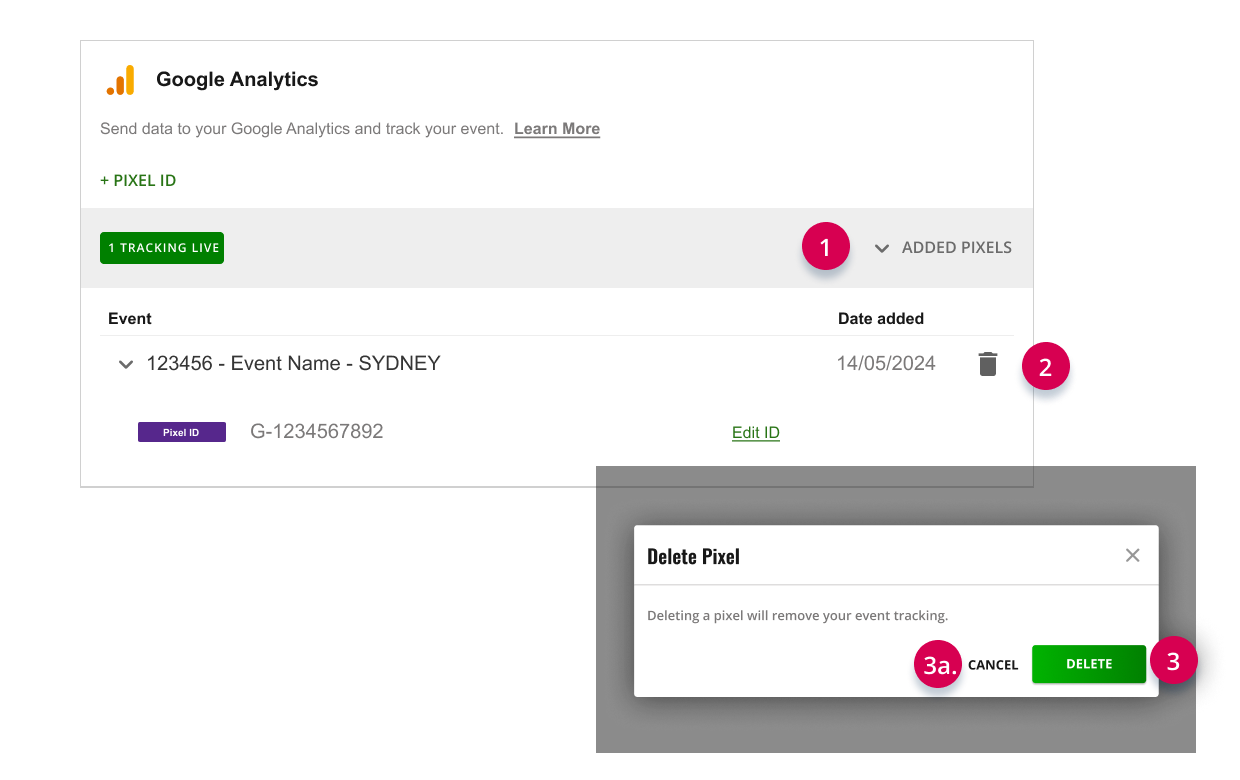
Task: Click the 1 Tracking Live badge
Action: (x=162, y=248)
